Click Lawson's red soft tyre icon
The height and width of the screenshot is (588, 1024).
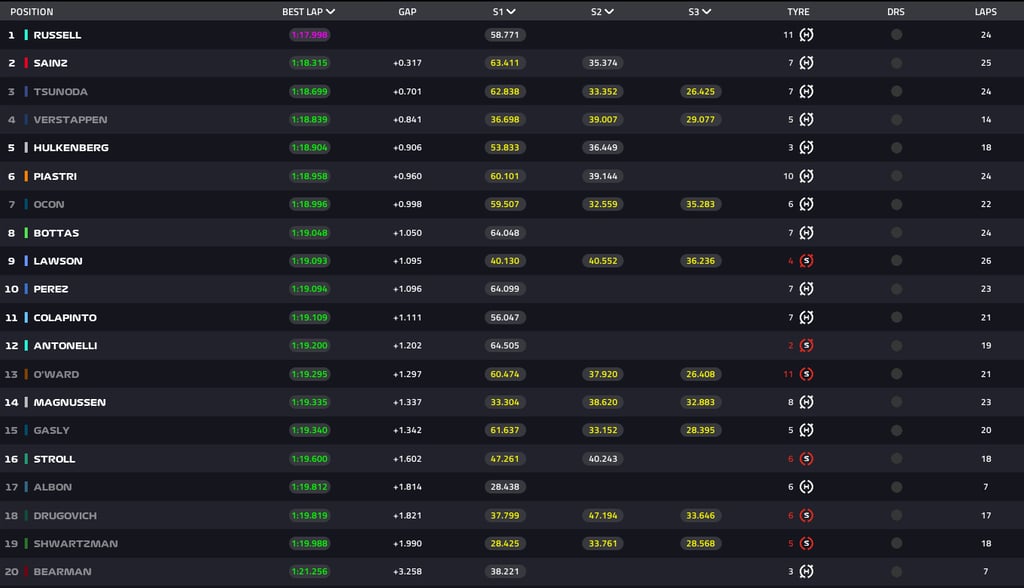807,261
